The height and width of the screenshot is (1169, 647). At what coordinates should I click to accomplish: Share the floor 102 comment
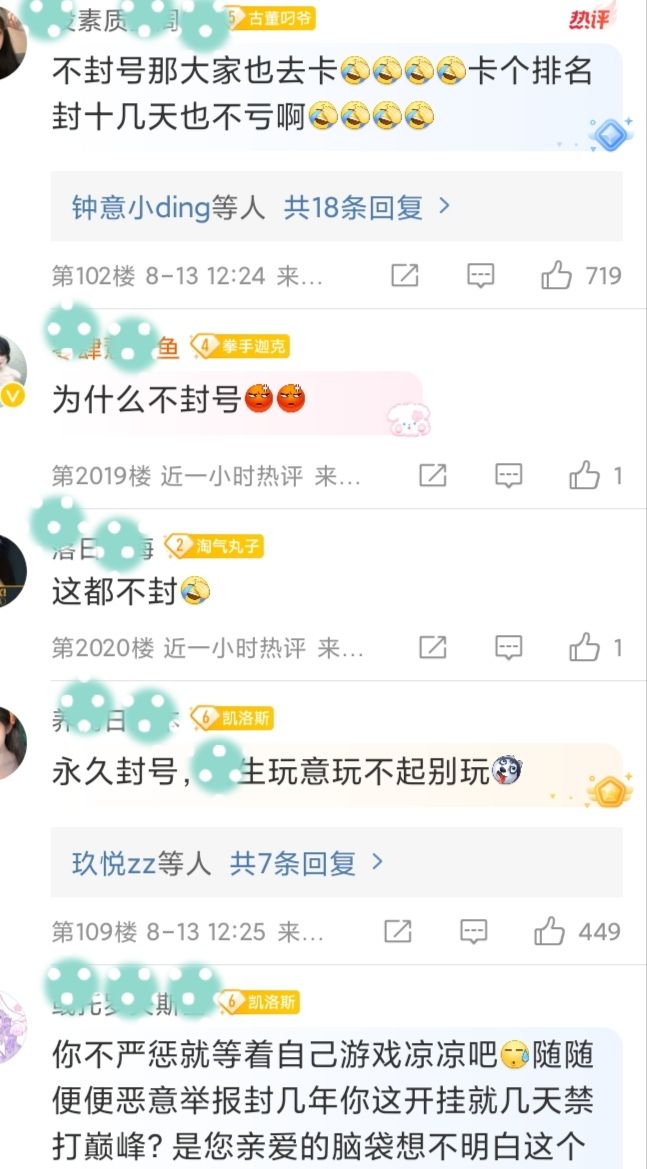405,276
